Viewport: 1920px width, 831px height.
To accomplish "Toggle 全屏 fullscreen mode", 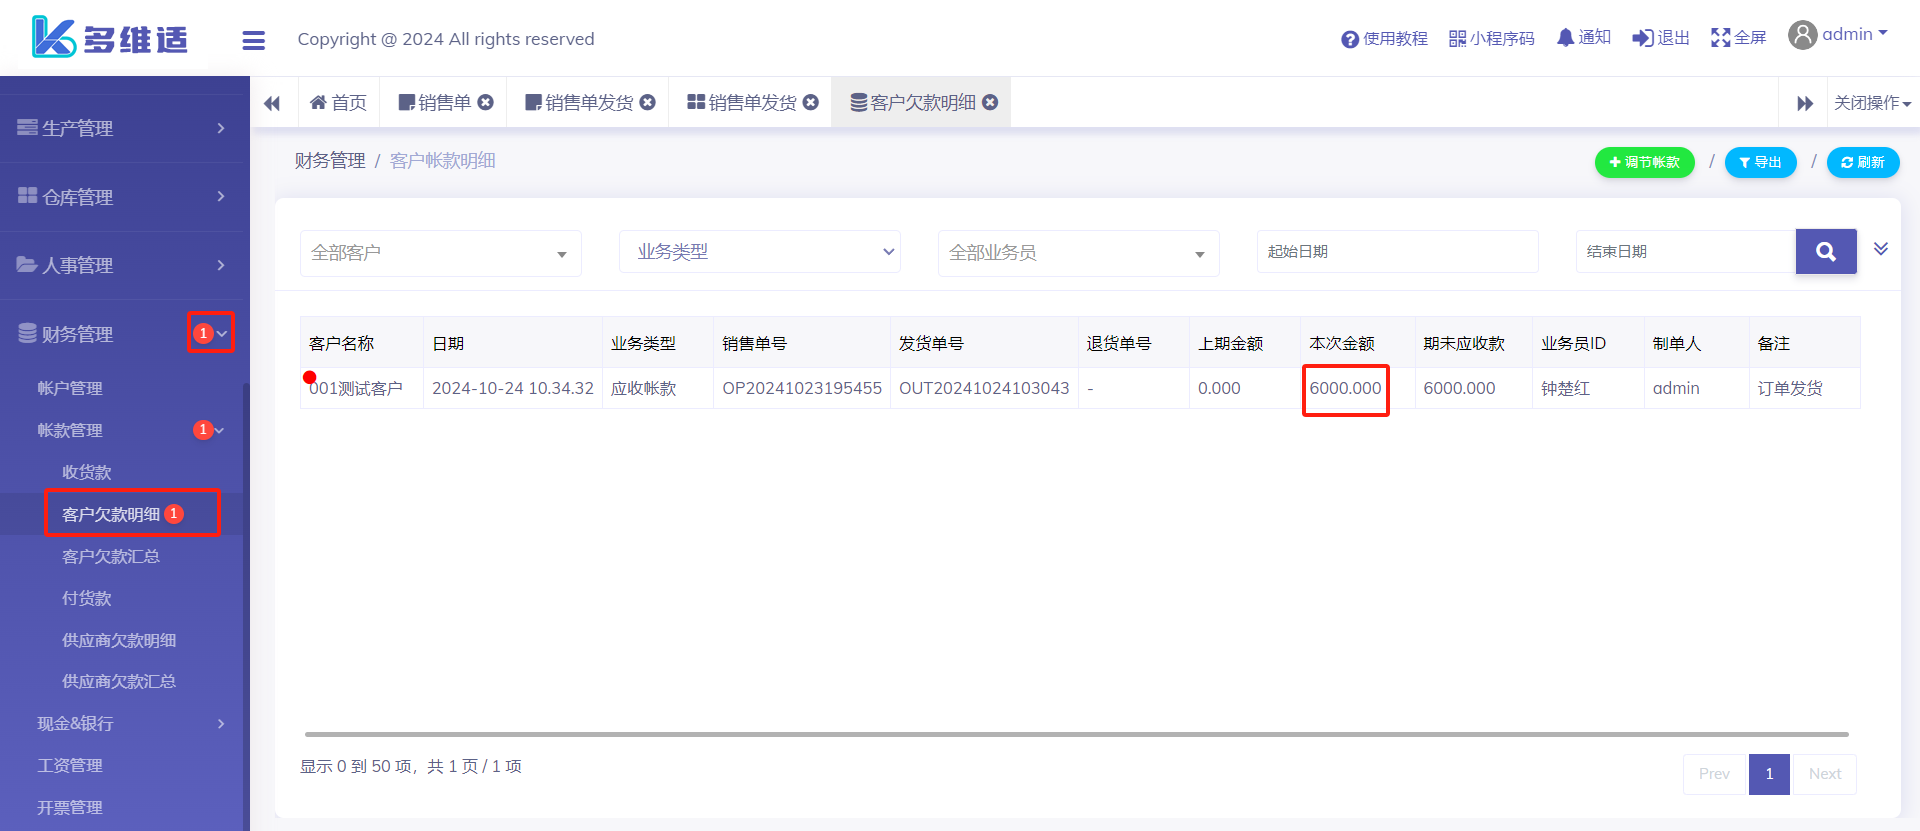I will (x=1720, y=38).
